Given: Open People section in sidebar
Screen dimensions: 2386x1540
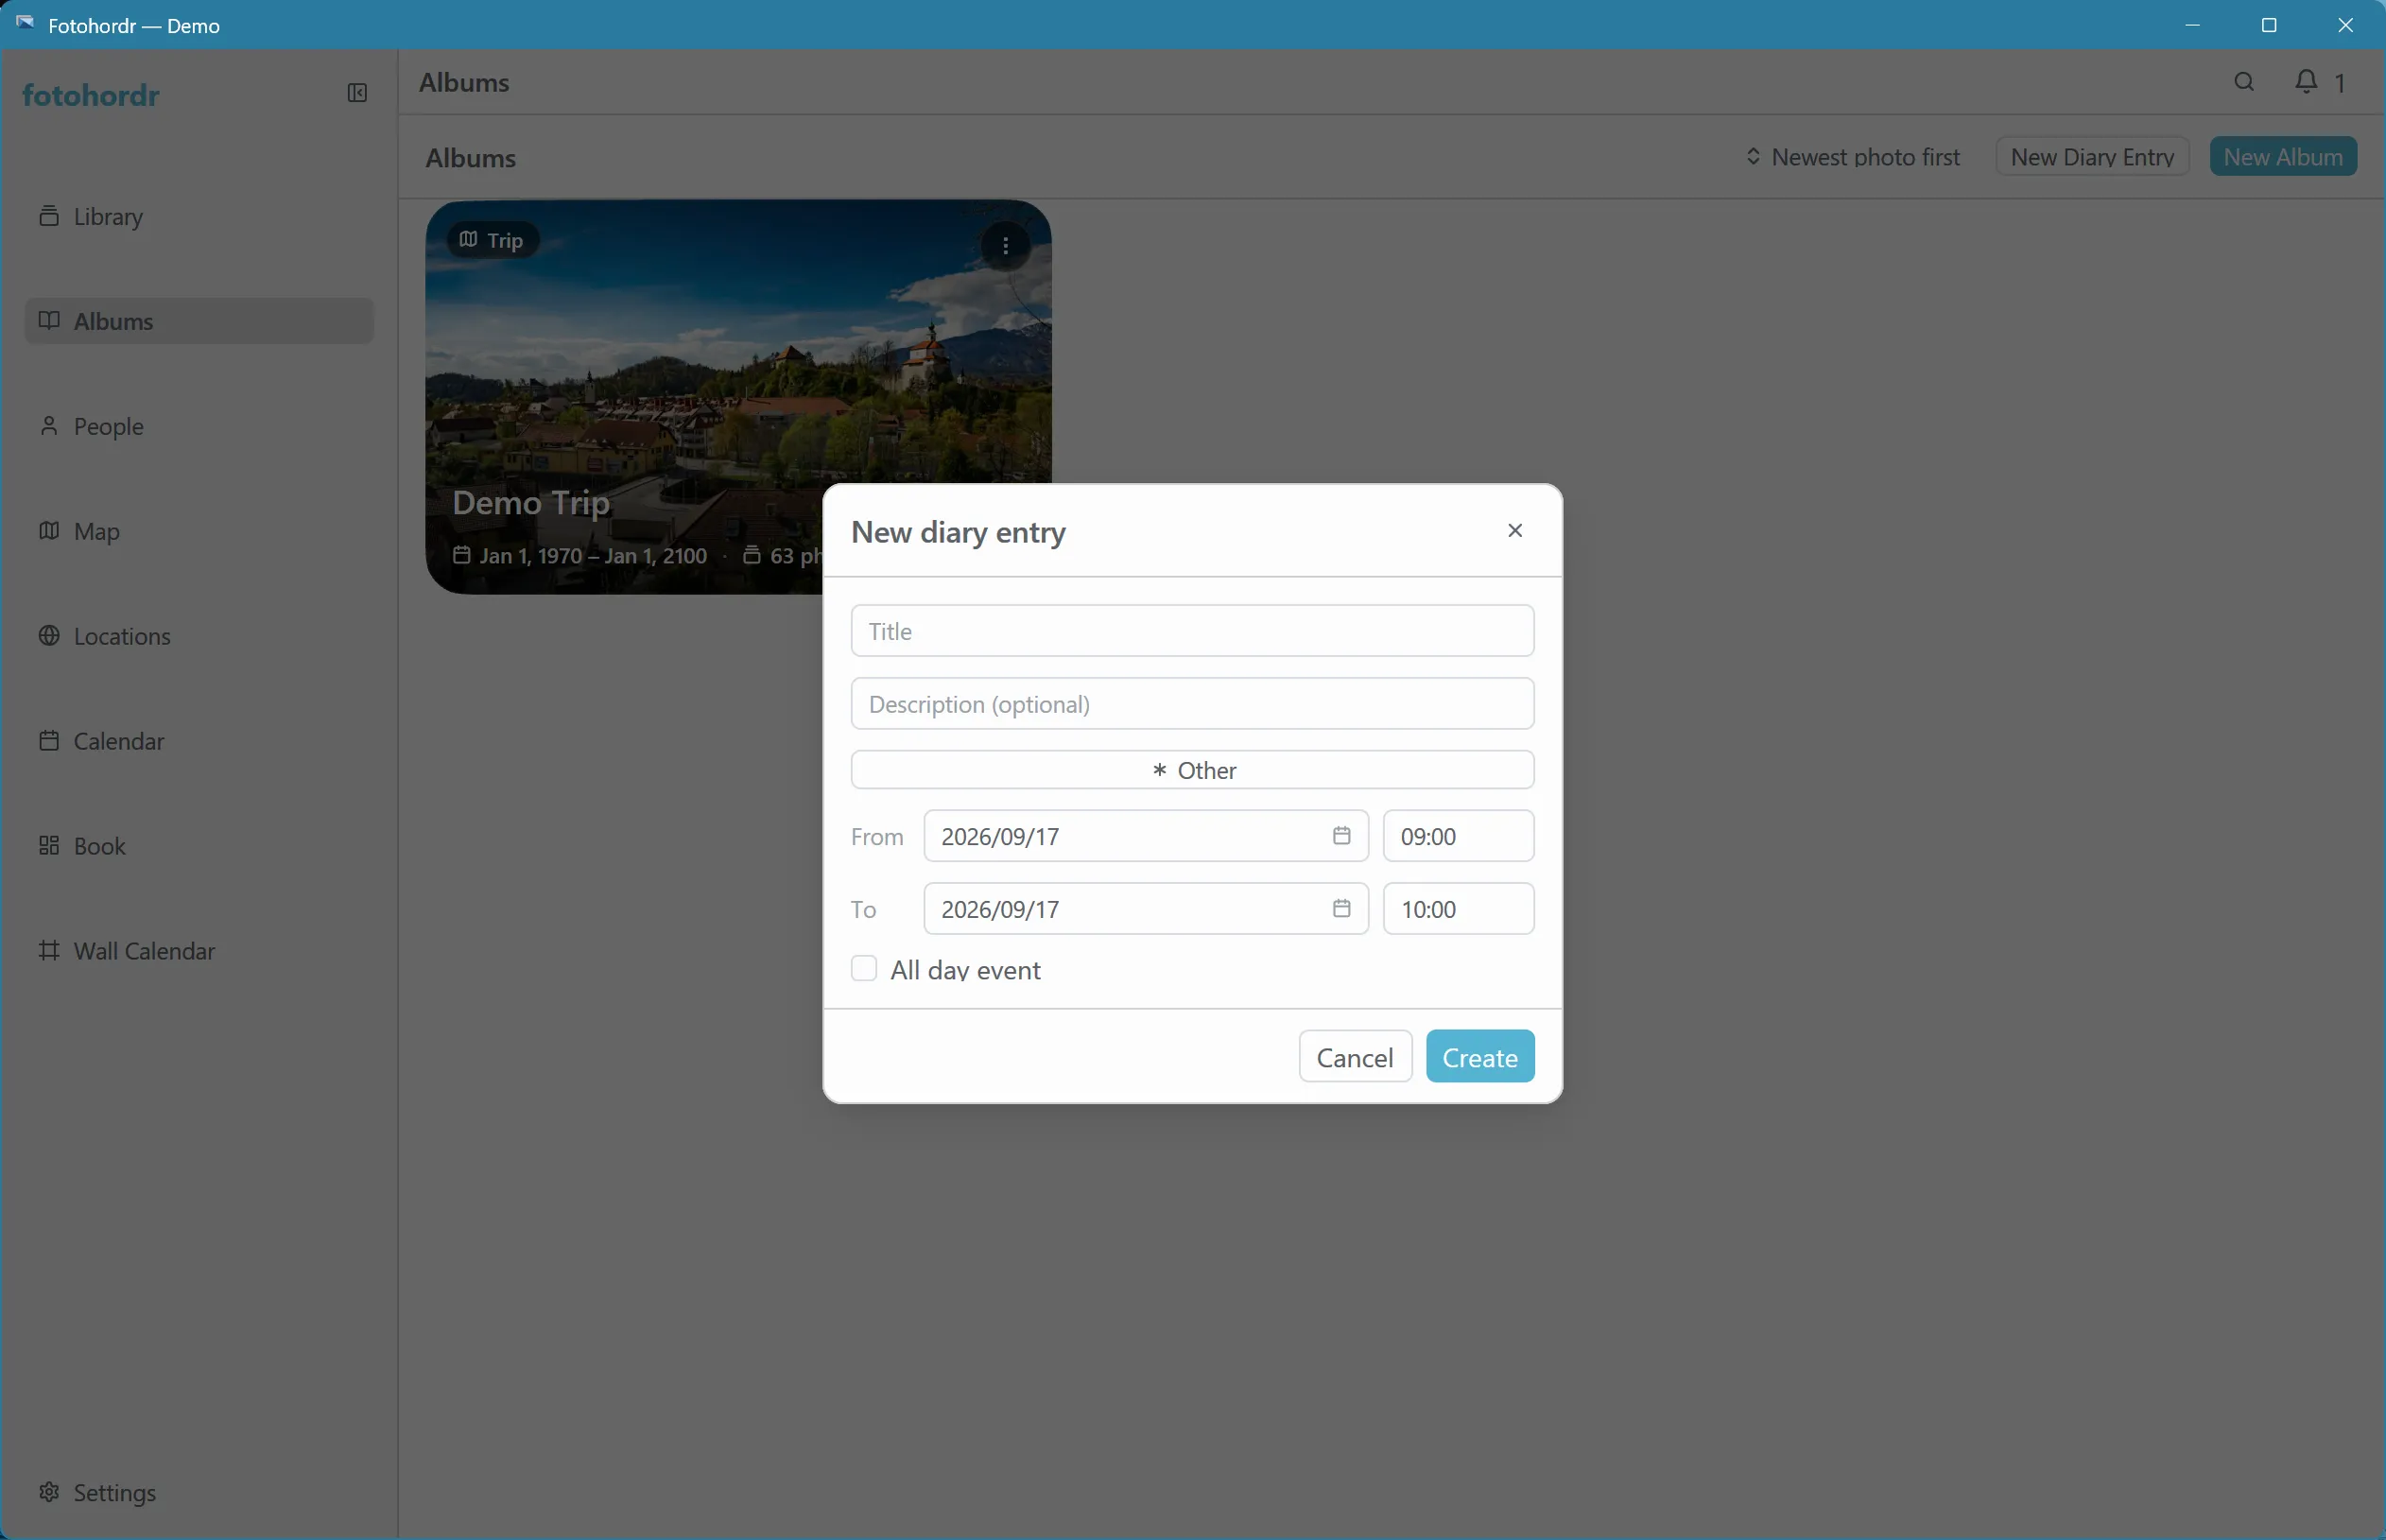Looking at the screenshot, I should coord(199,426).
